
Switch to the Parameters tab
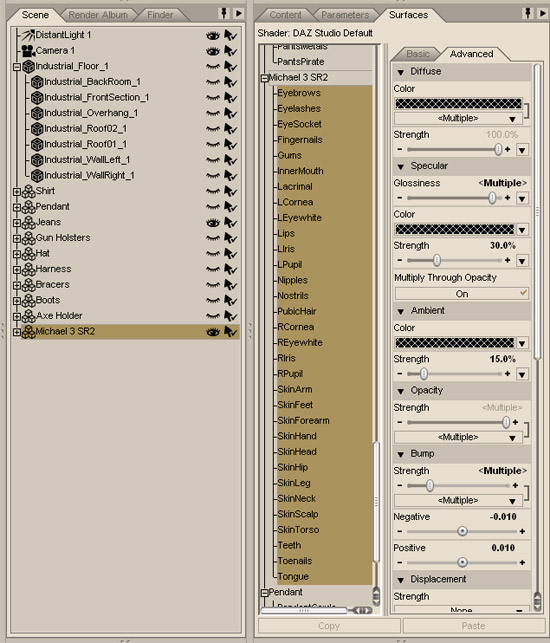click(x=345, y=15)
